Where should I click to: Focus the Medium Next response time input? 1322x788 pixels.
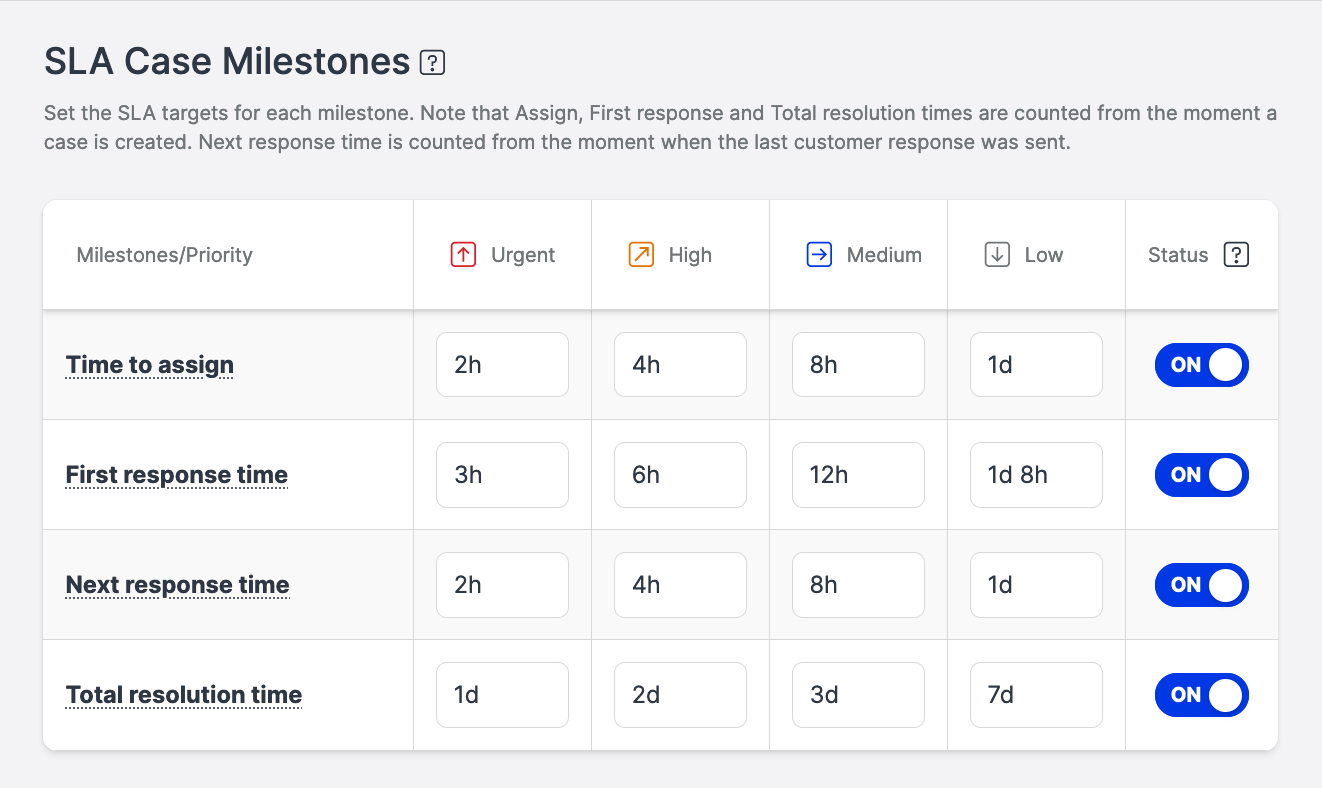pyautogui.click(x=858, y=585)
